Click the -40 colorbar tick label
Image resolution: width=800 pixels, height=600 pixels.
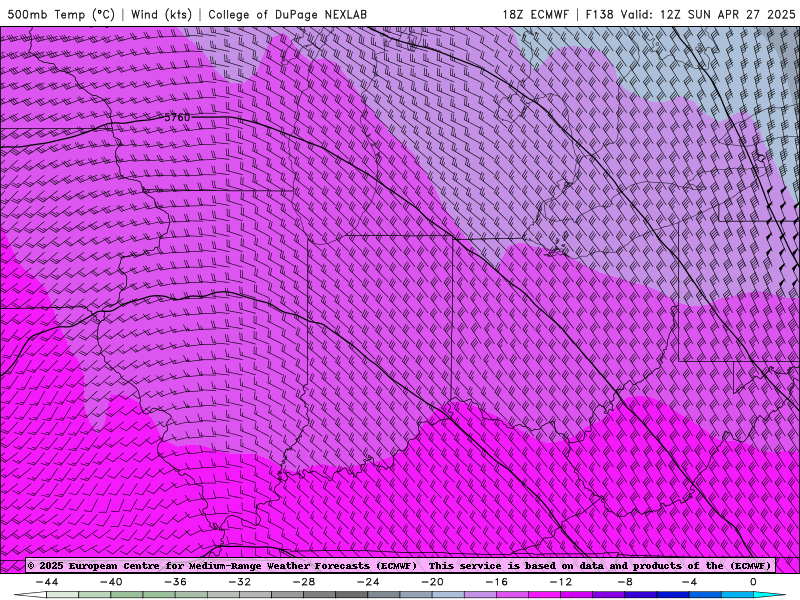[x=111, y=582]
